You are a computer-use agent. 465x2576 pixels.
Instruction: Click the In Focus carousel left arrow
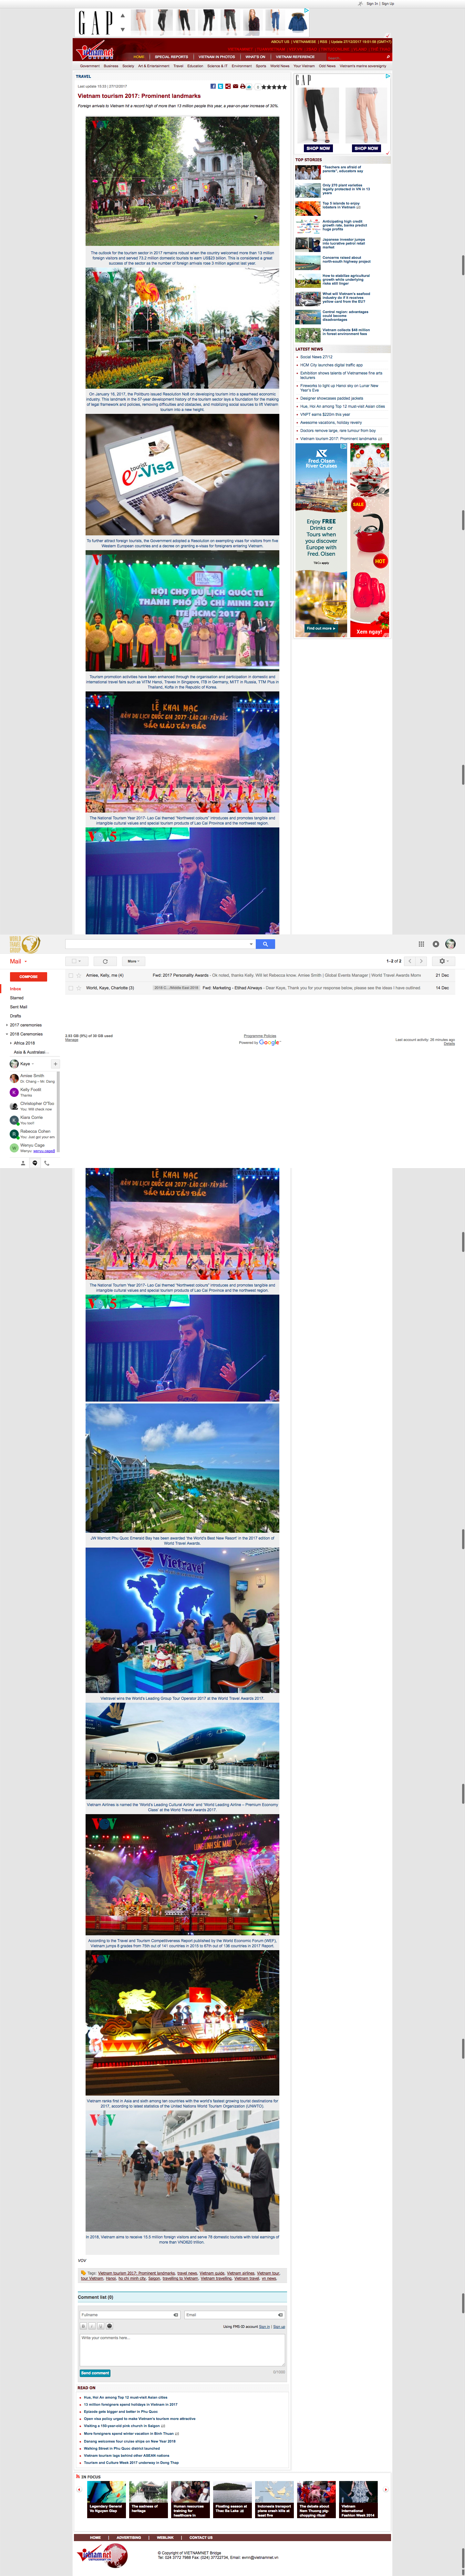(x=80, y=2490)
